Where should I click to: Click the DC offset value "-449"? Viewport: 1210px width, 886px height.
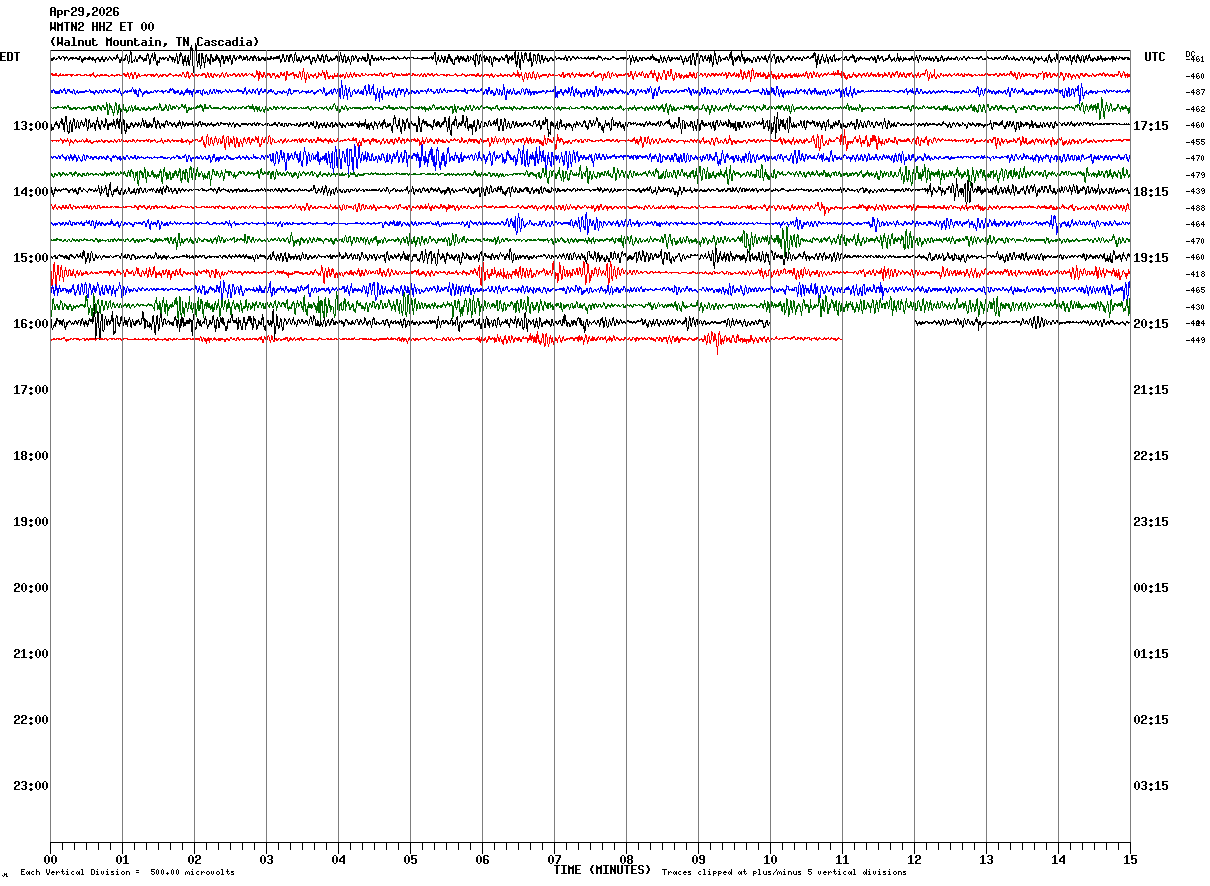pyautogui.click(x=1195, y=340)
